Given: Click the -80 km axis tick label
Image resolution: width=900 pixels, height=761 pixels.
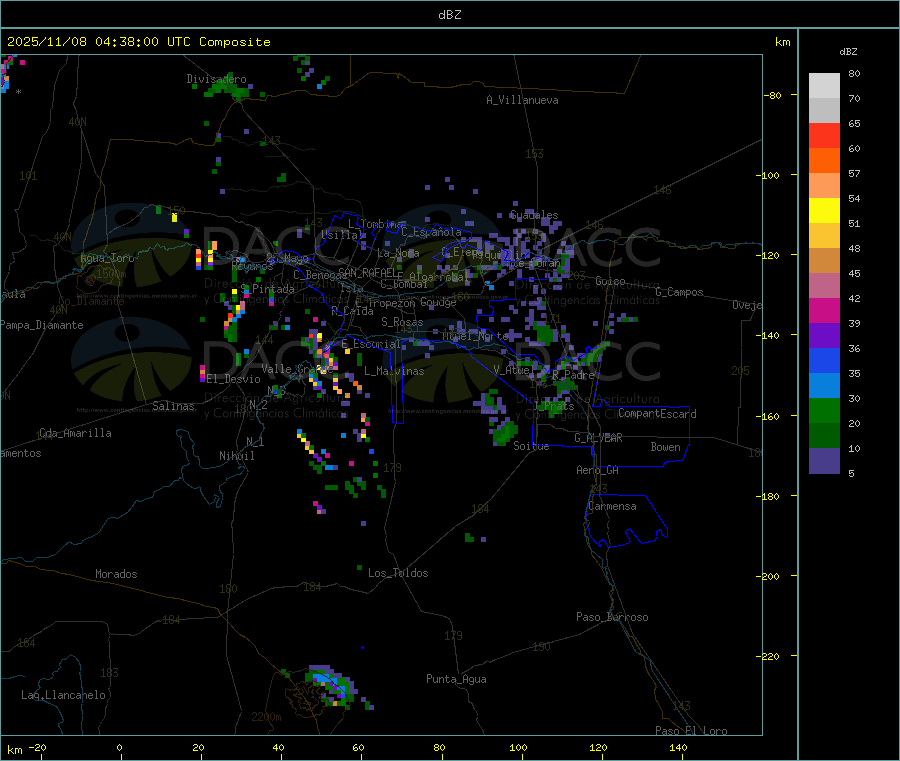Looking at the screenshot, I should (x=773, y=95).
